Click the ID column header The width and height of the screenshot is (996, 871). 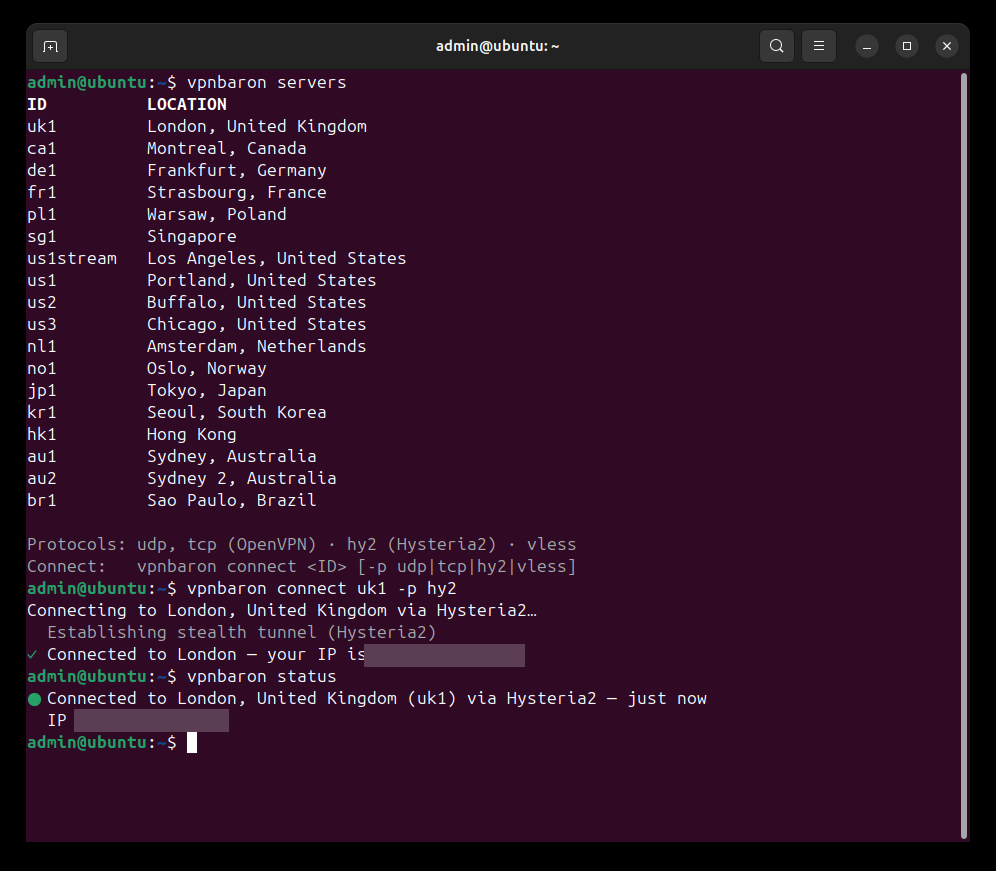[37, 105]
